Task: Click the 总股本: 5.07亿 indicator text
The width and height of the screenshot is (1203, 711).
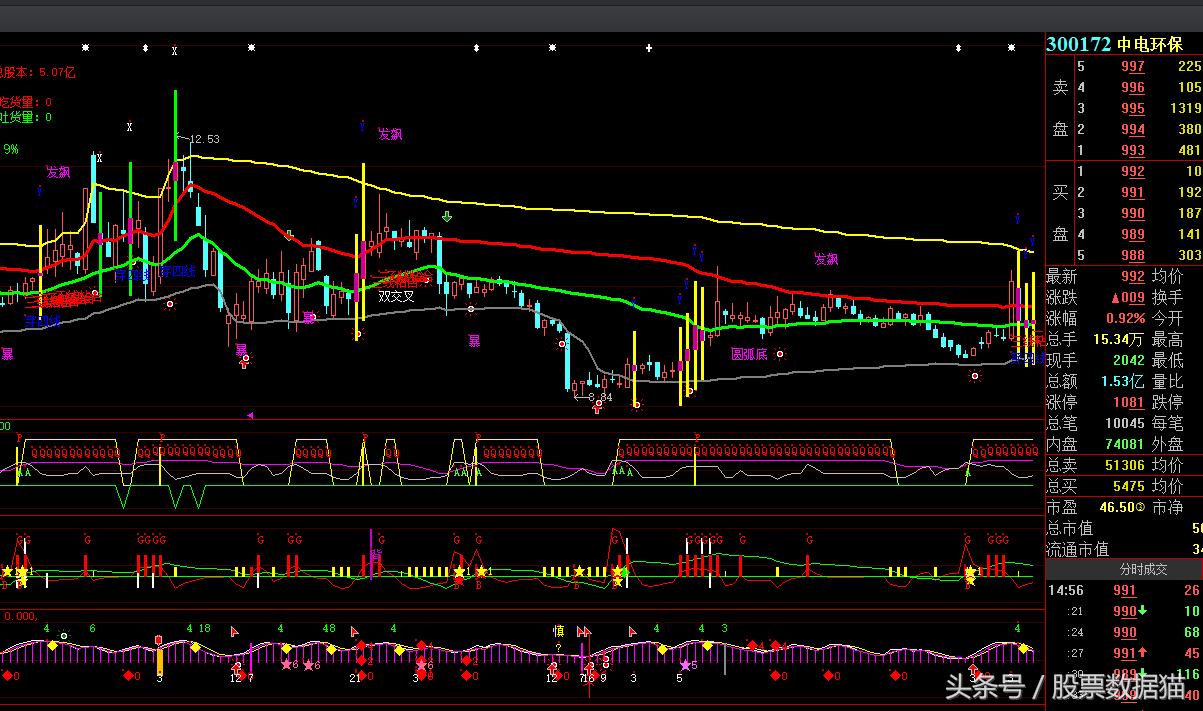Action: [38, 72]
